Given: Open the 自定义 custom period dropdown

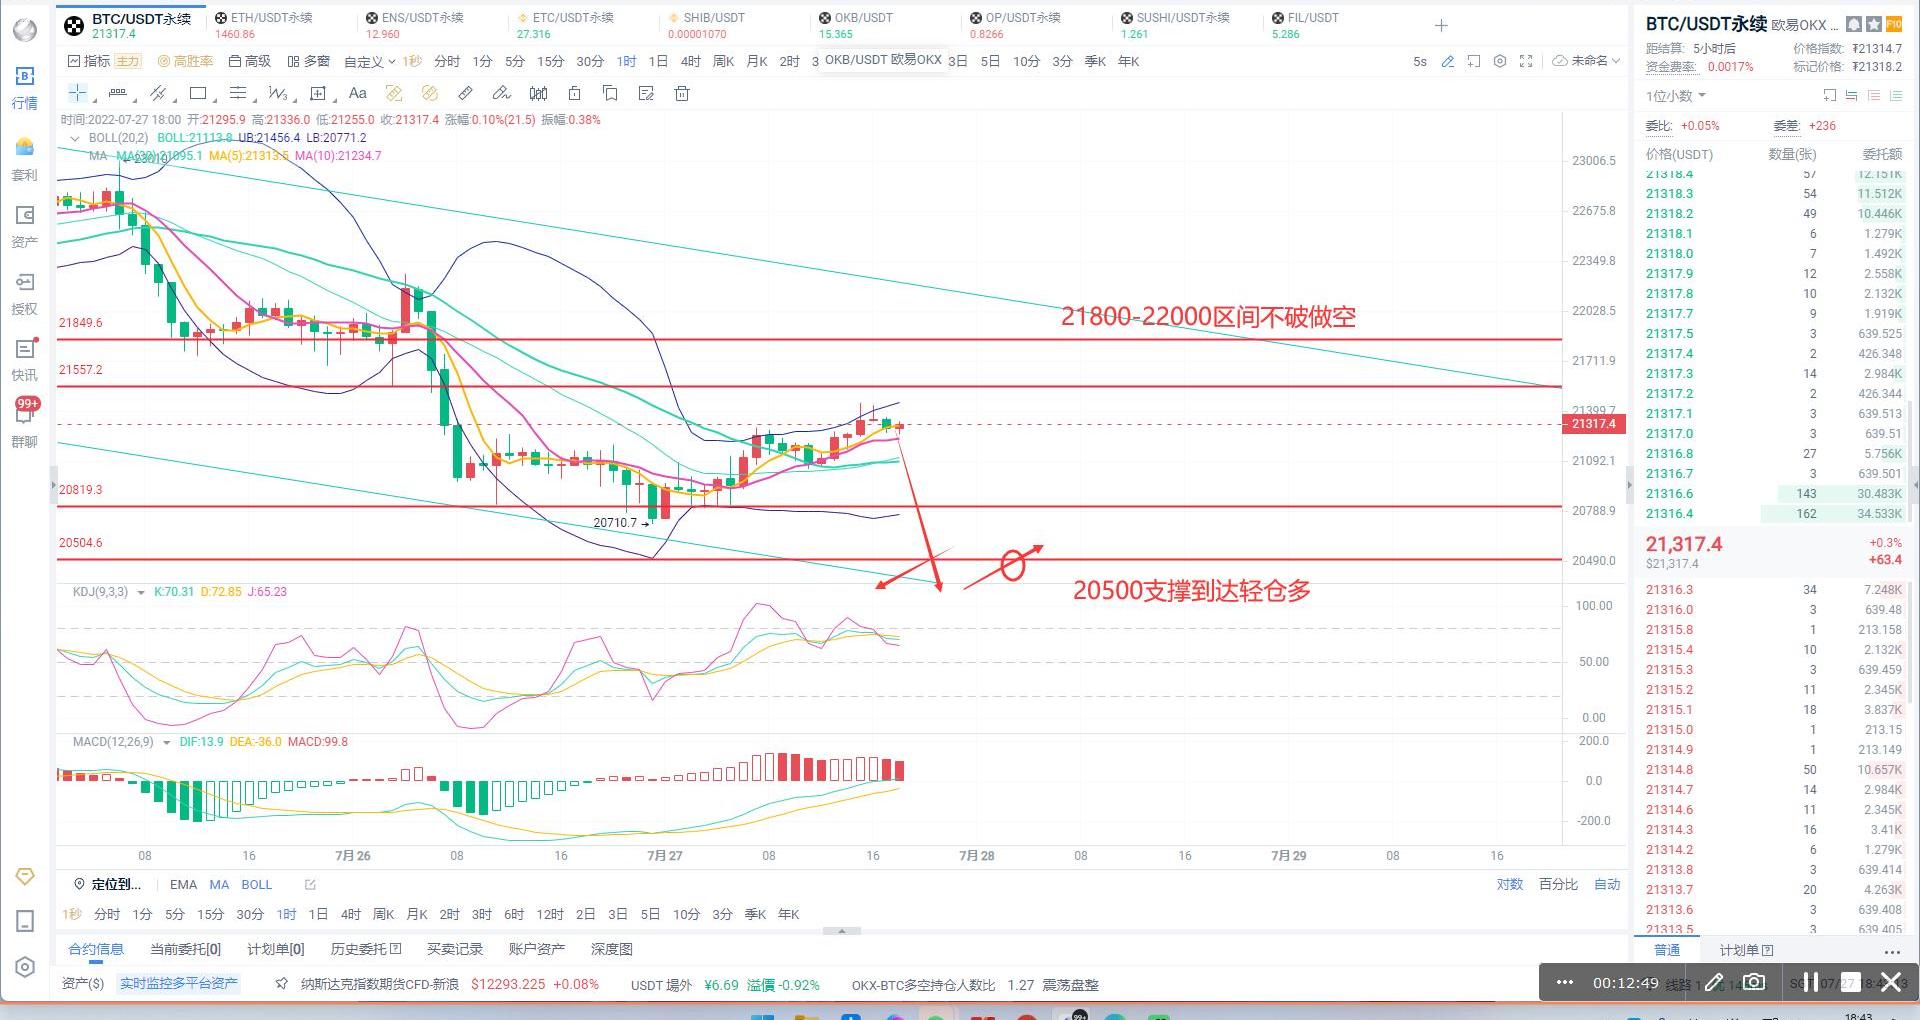Looking at the screenshot, I should (x=369, y=62).
